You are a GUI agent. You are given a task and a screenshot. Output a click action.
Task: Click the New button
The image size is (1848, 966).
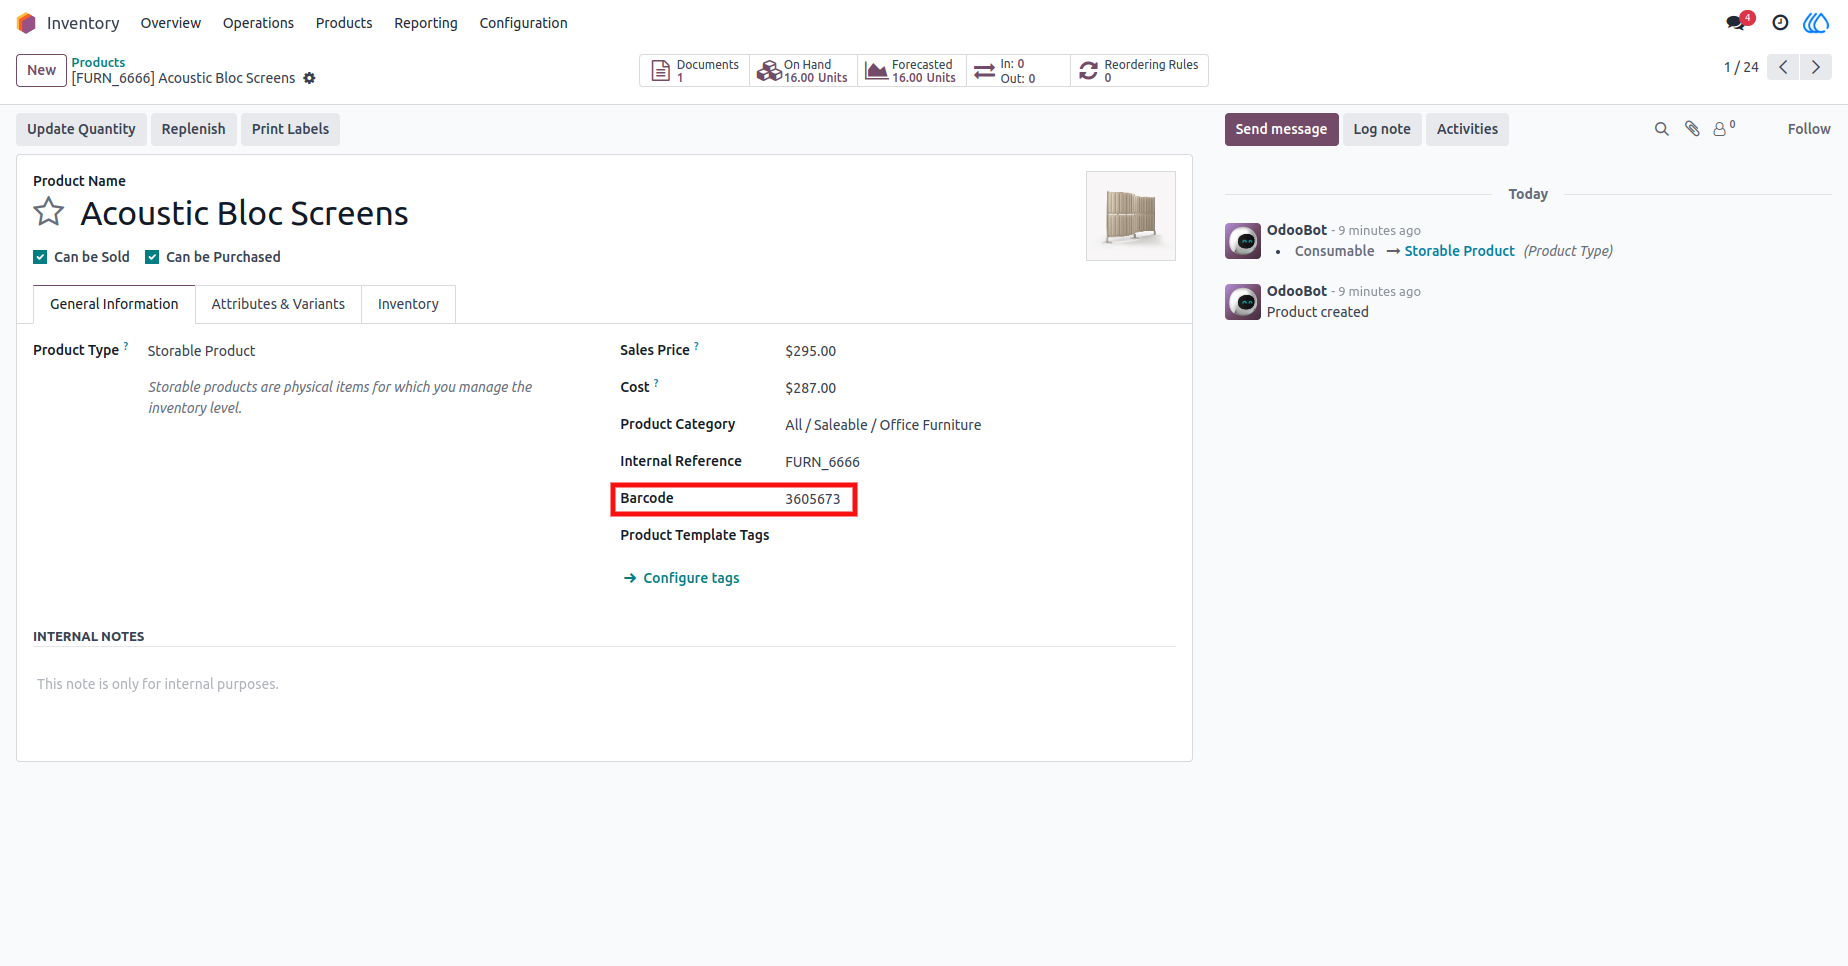click(41, 70)
